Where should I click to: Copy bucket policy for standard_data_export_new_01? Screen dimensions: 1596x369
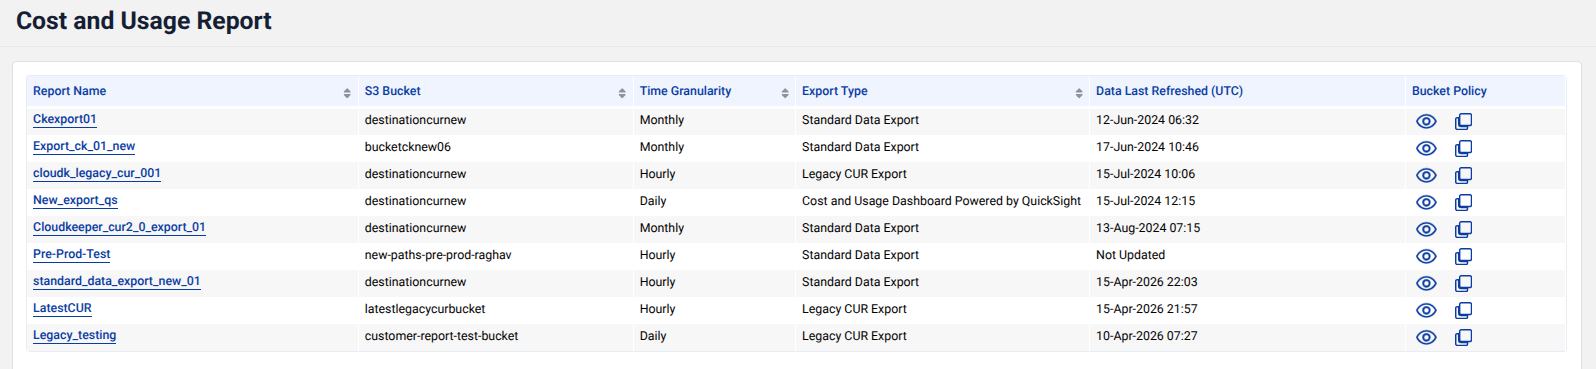point(1463,283)
